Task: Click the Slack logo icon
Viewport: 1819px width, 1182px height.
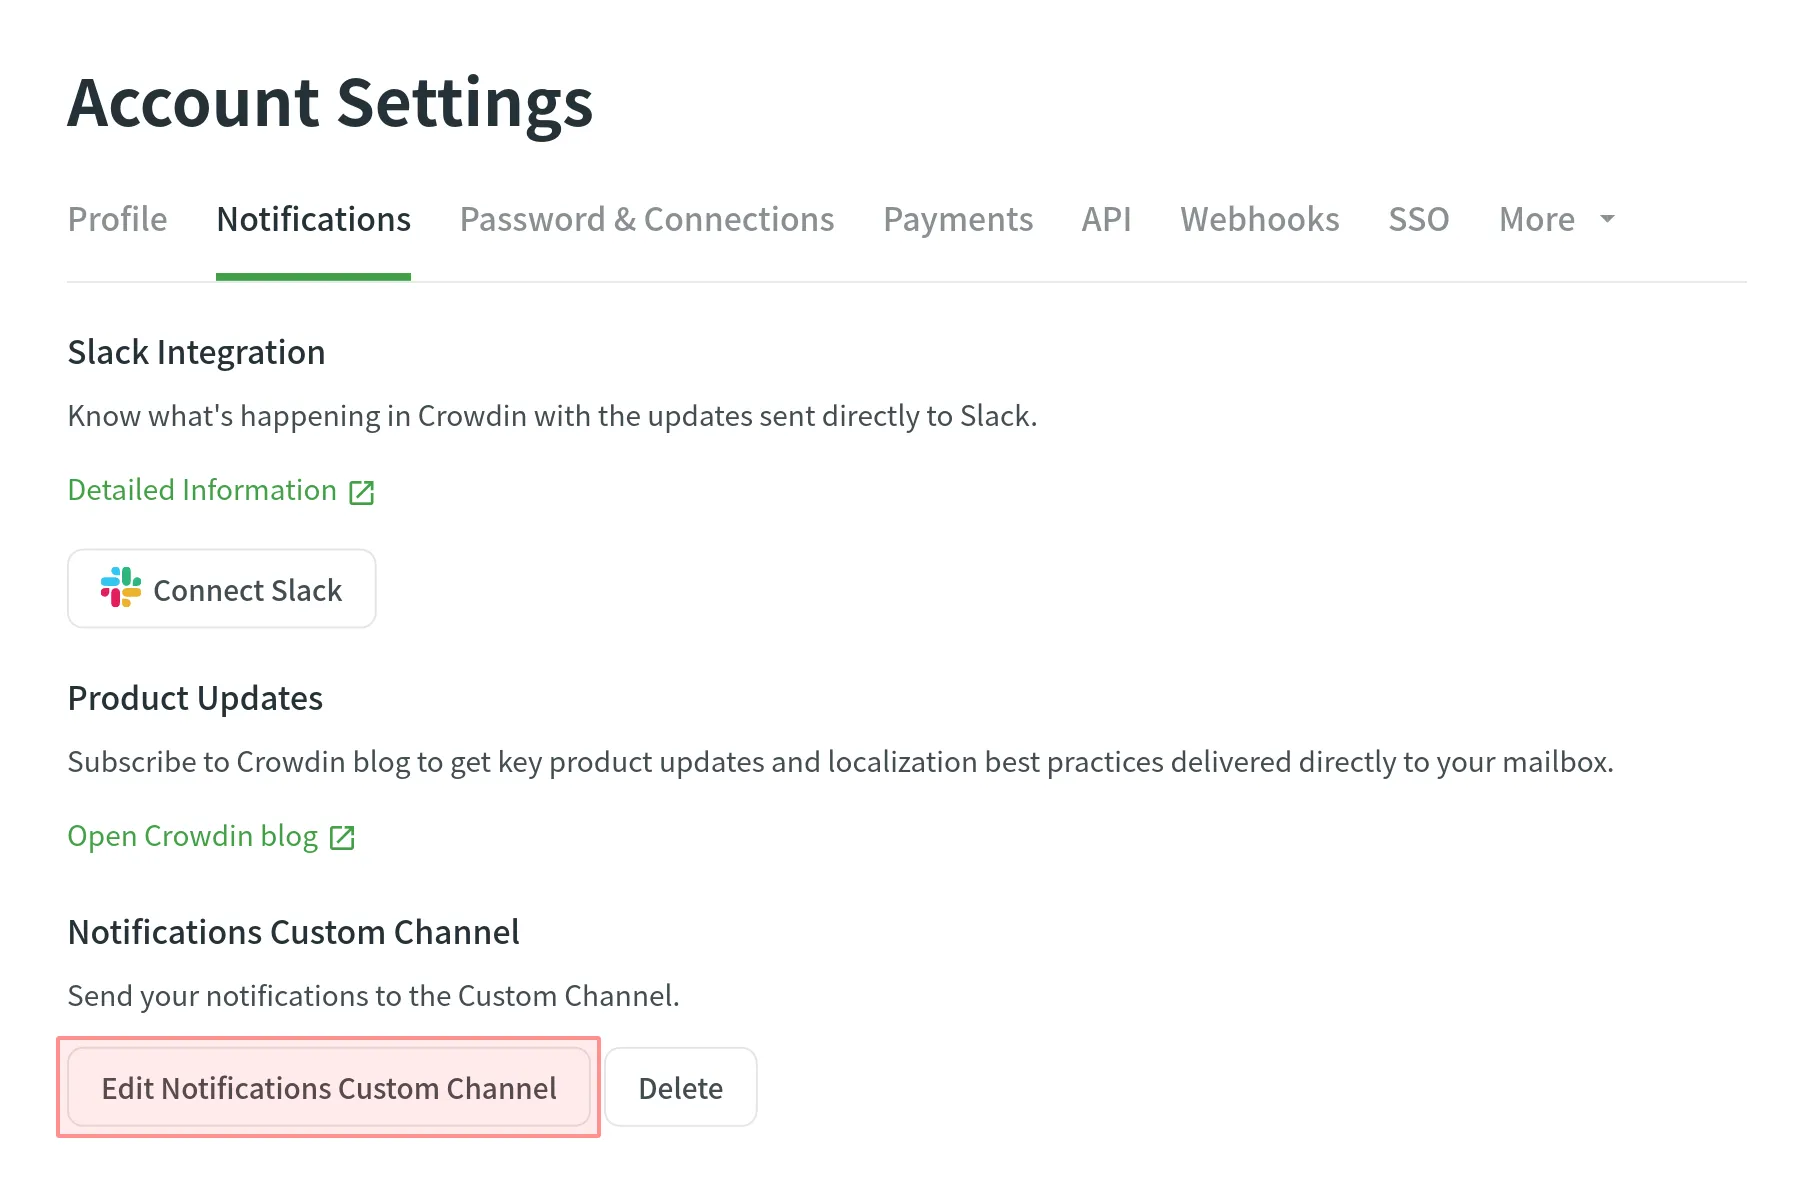Action: click(121, 587)
